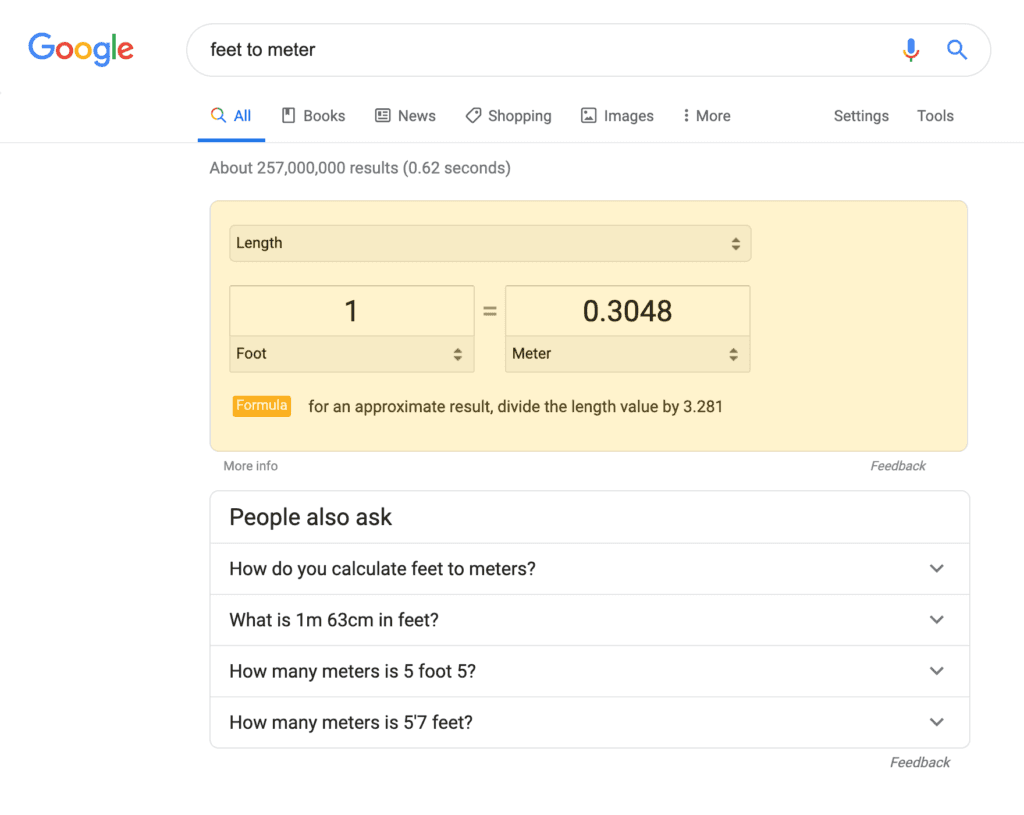Click the blue search magnifier icon
Screen dimensions: 1024x815
point(957,50)
